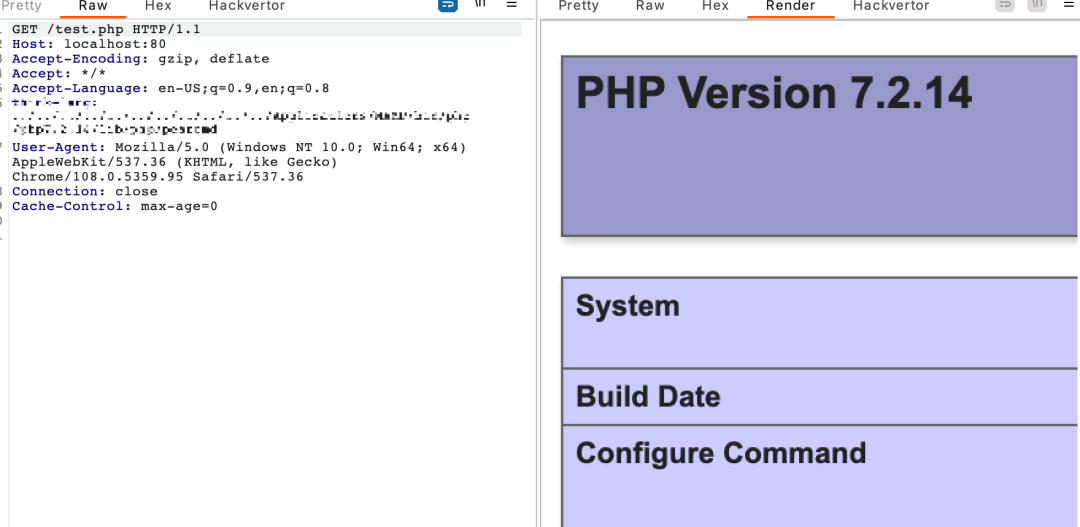This screenshot has width=1080, height=527.
Task: Click response panel show non-printable characters icon
Action: (x=1037, y=5)
